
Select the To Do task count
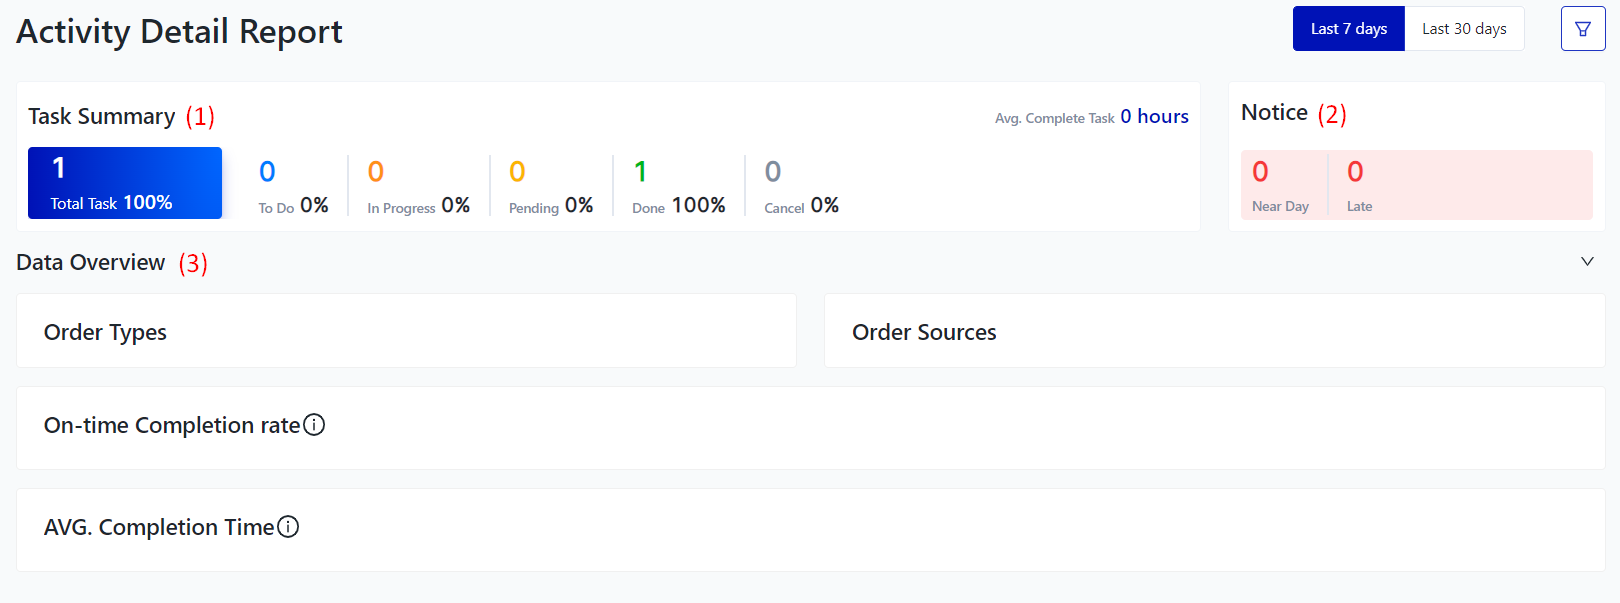(x=292, y=187)
